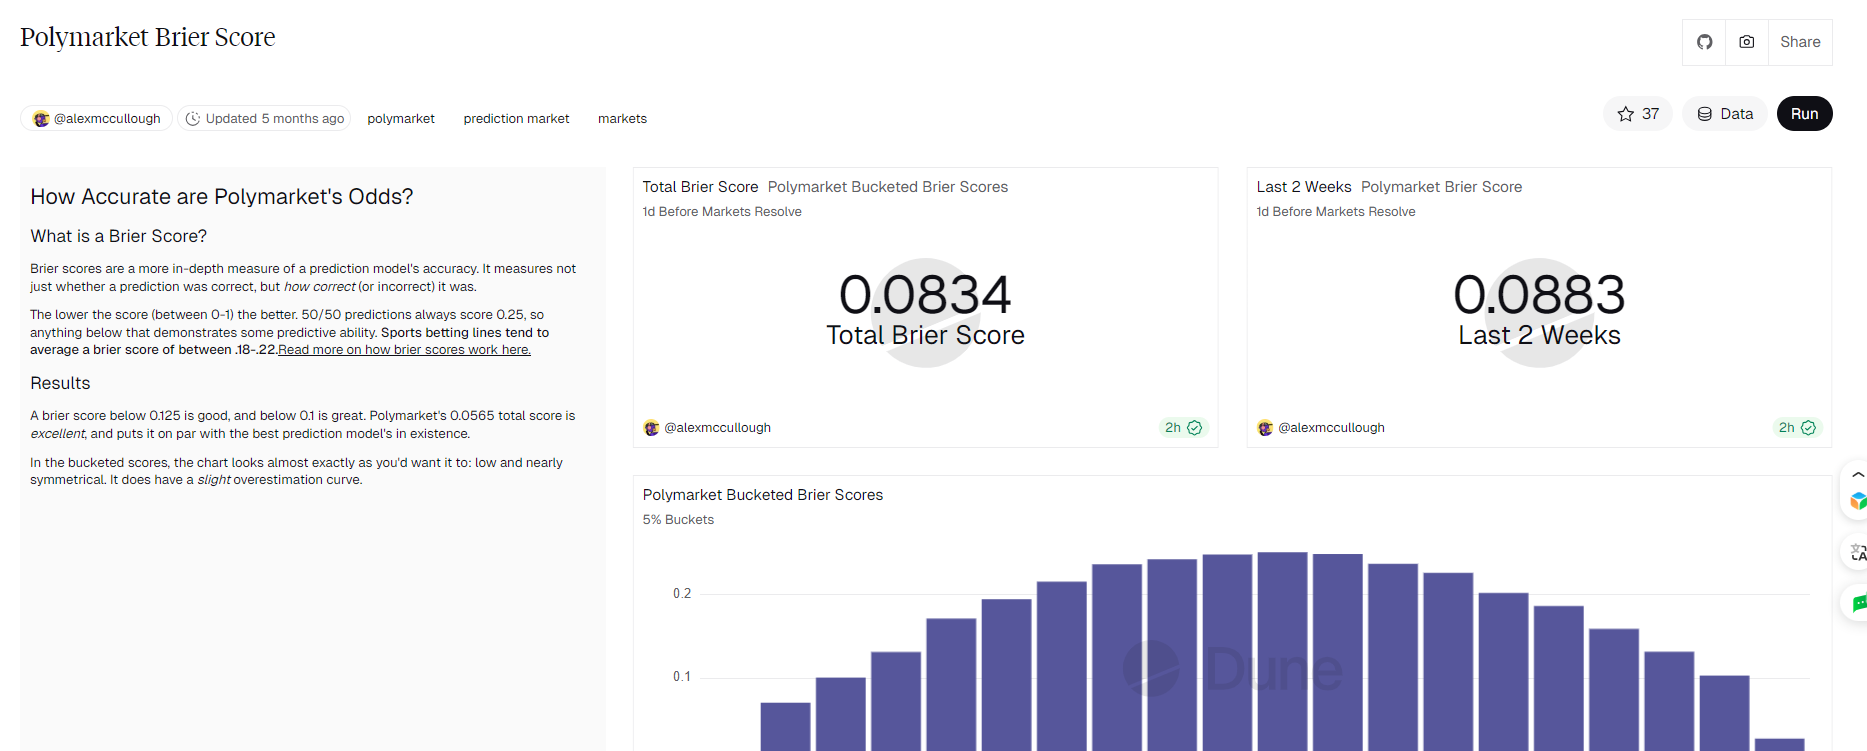Click the translate icon on right edge
This screenshot has width=1867, height=751.
1857,552
